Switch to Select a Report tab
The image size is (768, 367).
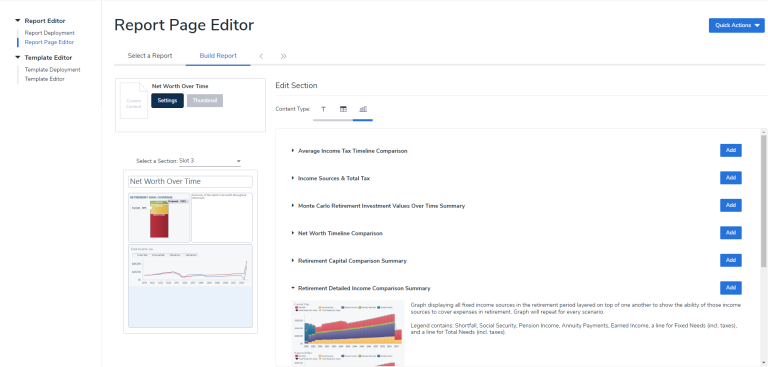[x=150, y=56]
